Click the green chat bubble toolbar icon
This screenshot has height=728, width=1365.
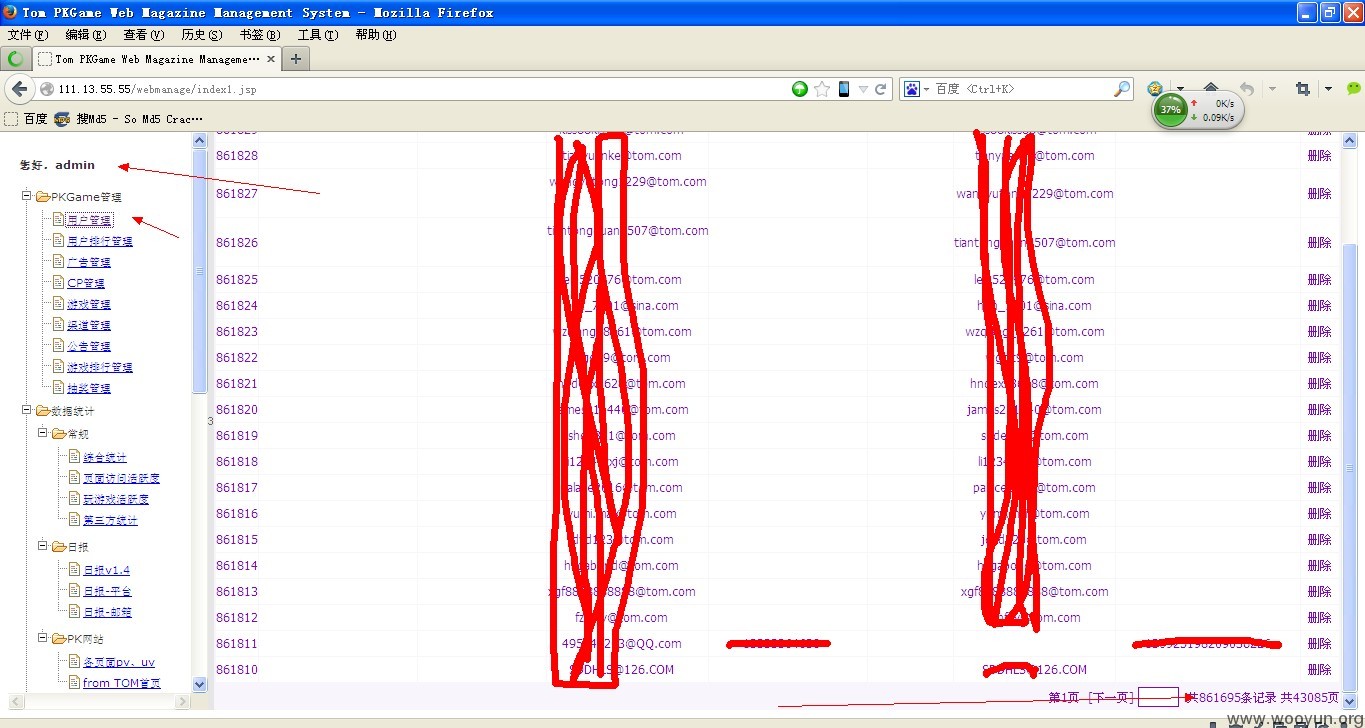coord(1354,89)
